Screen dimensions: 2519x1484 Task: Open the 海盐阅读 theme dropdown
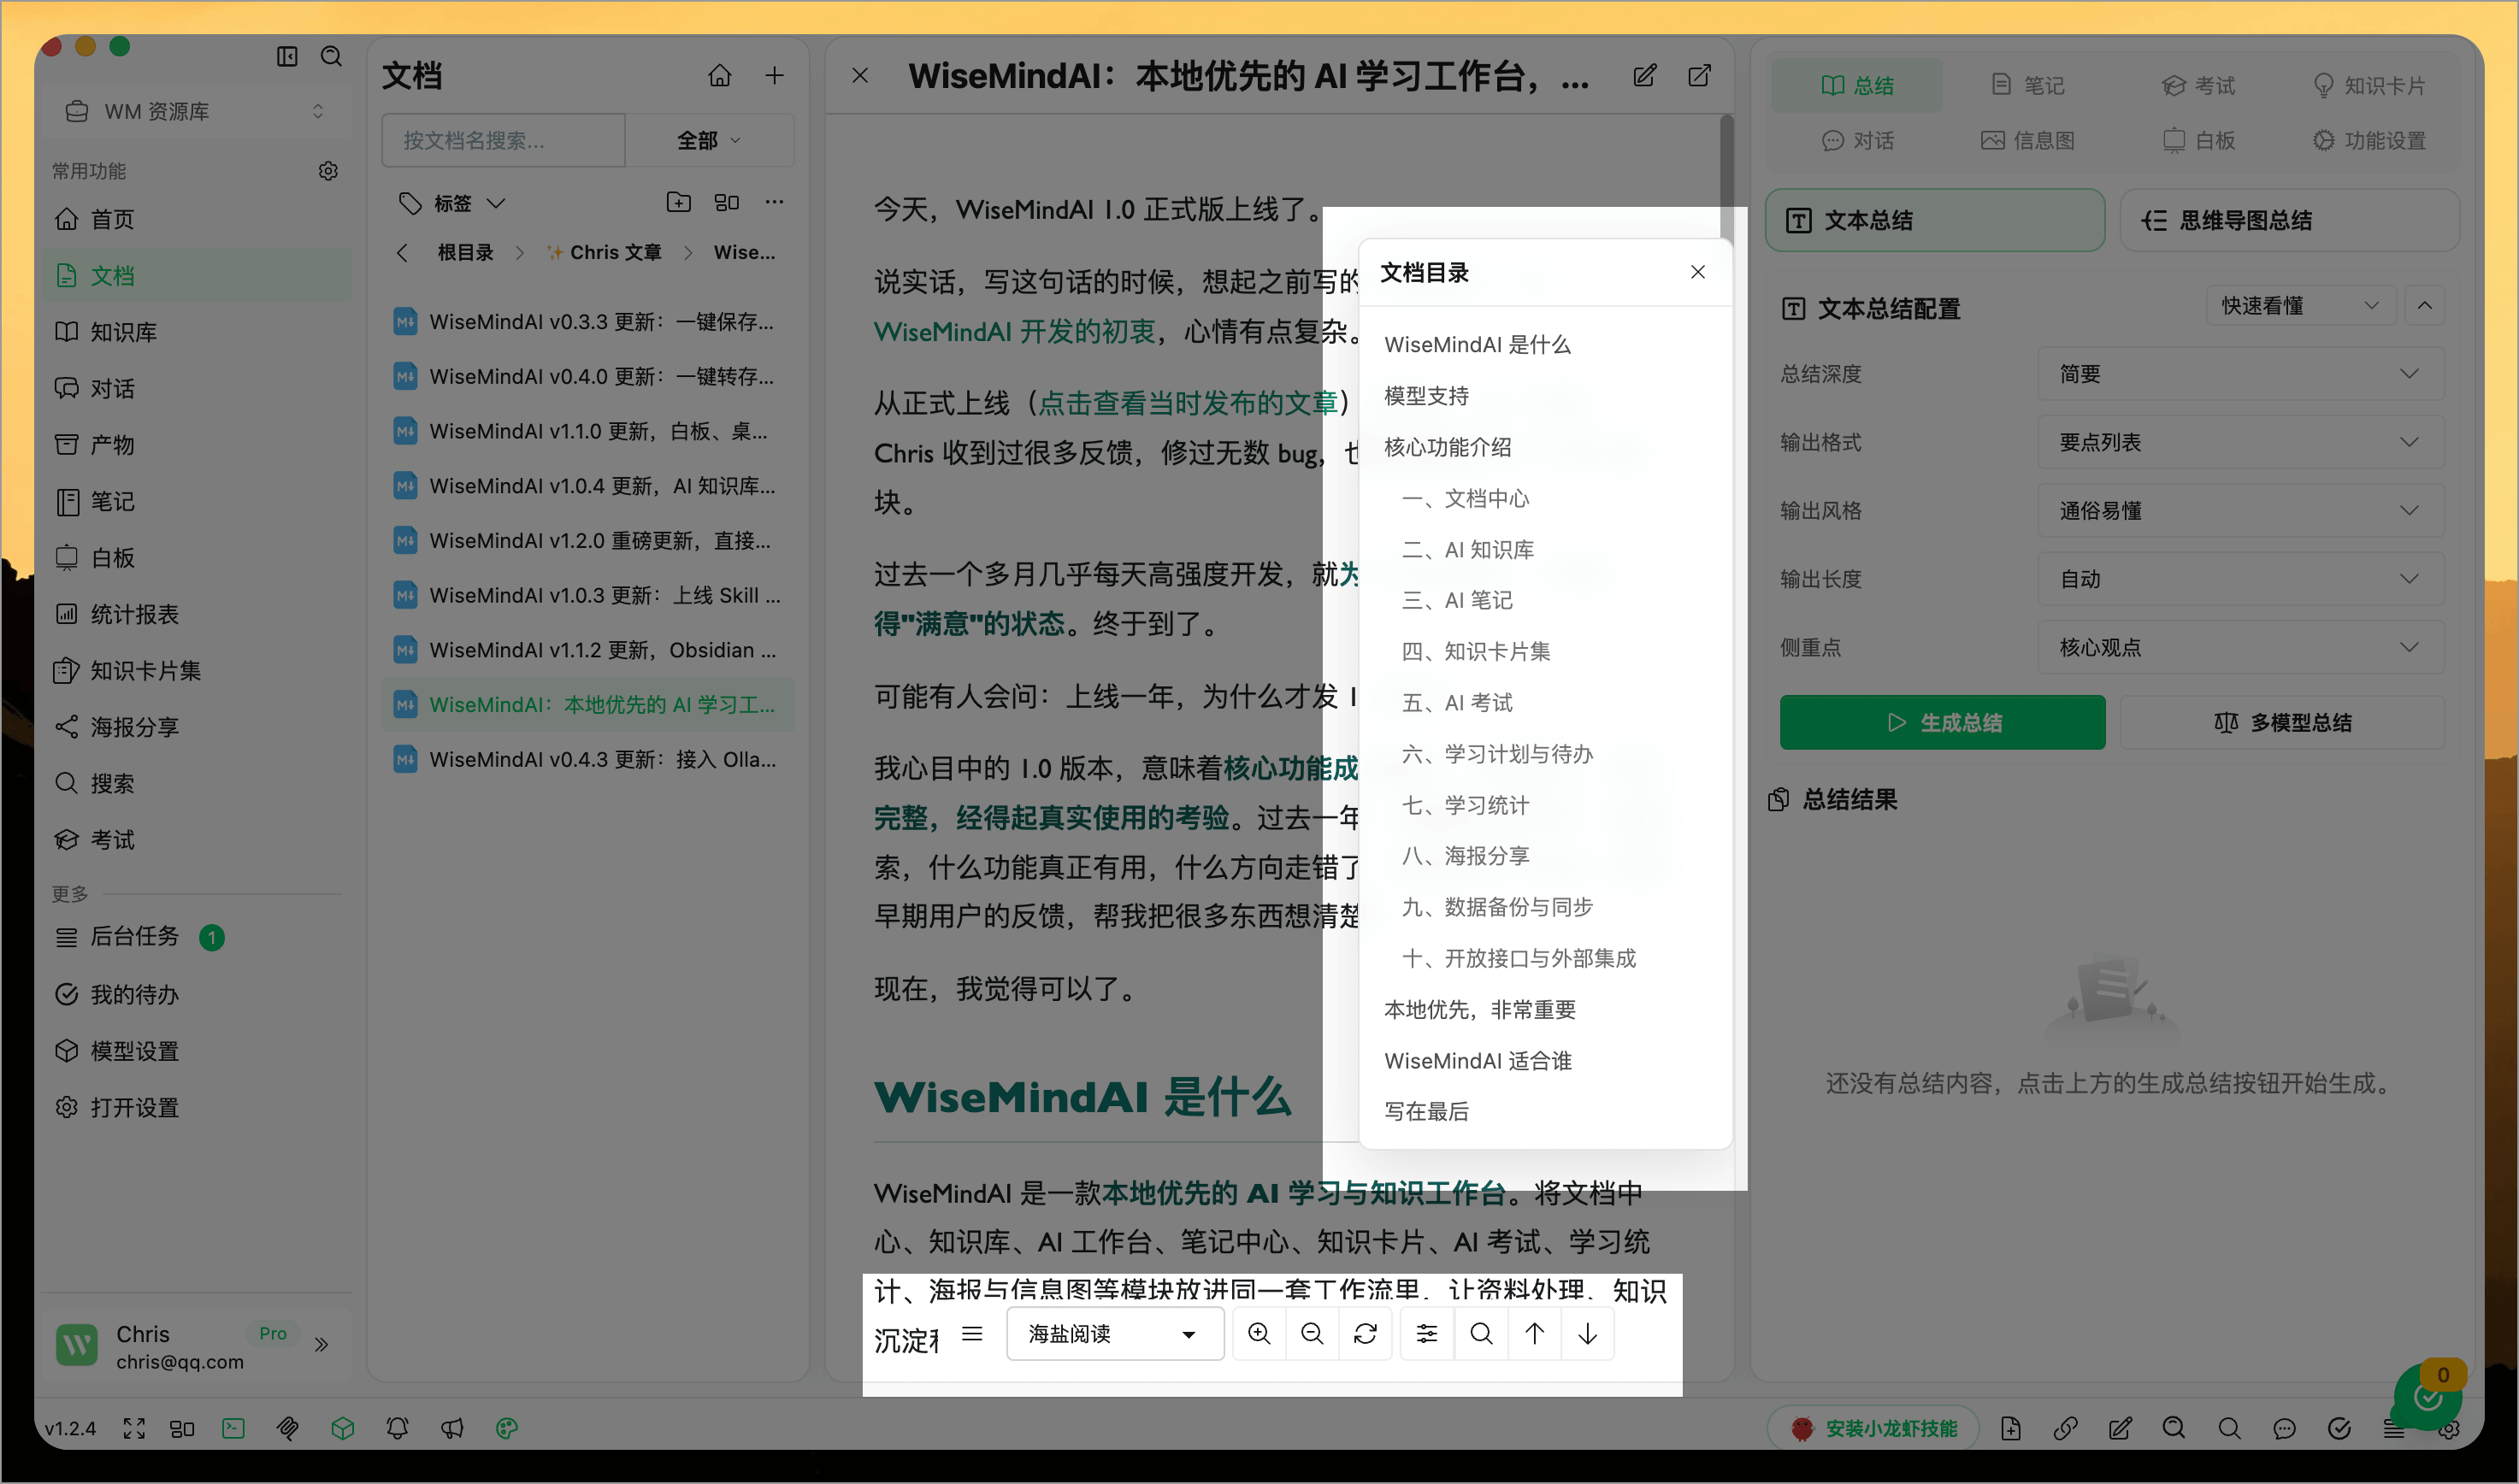pyautogui.click(x=1115, y=1333)
